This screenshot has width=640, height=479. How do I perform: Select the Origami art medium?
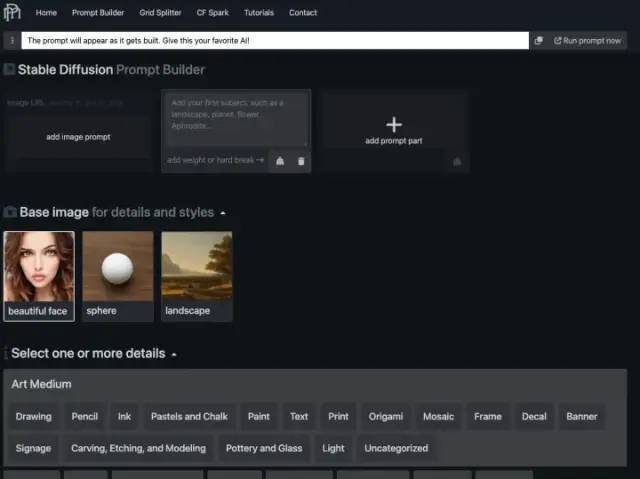pyautogui.click(x=385, y=417)
